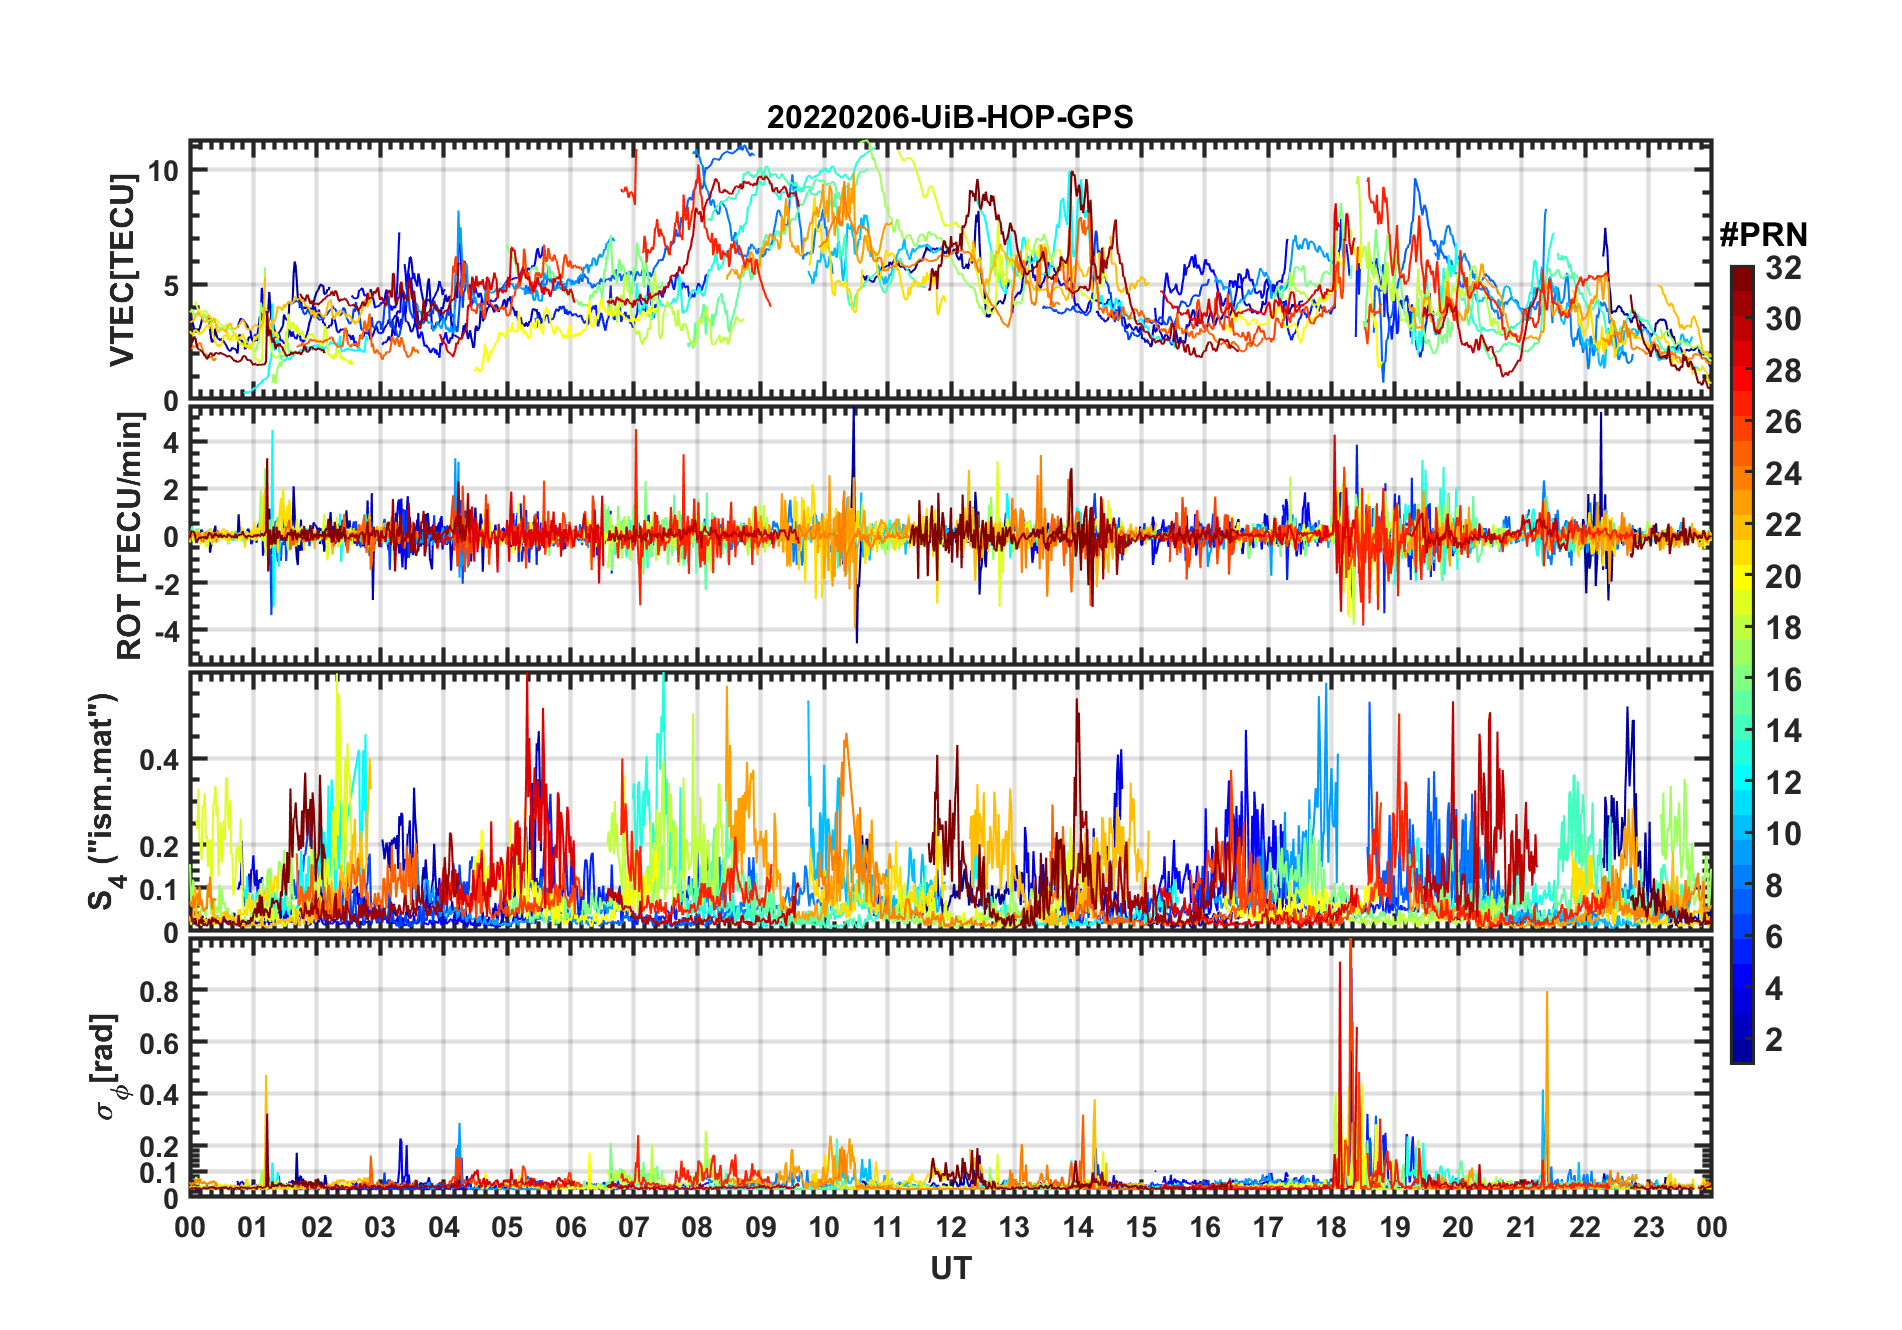Click tick value 10 on the VTEC axis
The height and width of the screenshot is (1330, 1902).
(x=163, y=170)
